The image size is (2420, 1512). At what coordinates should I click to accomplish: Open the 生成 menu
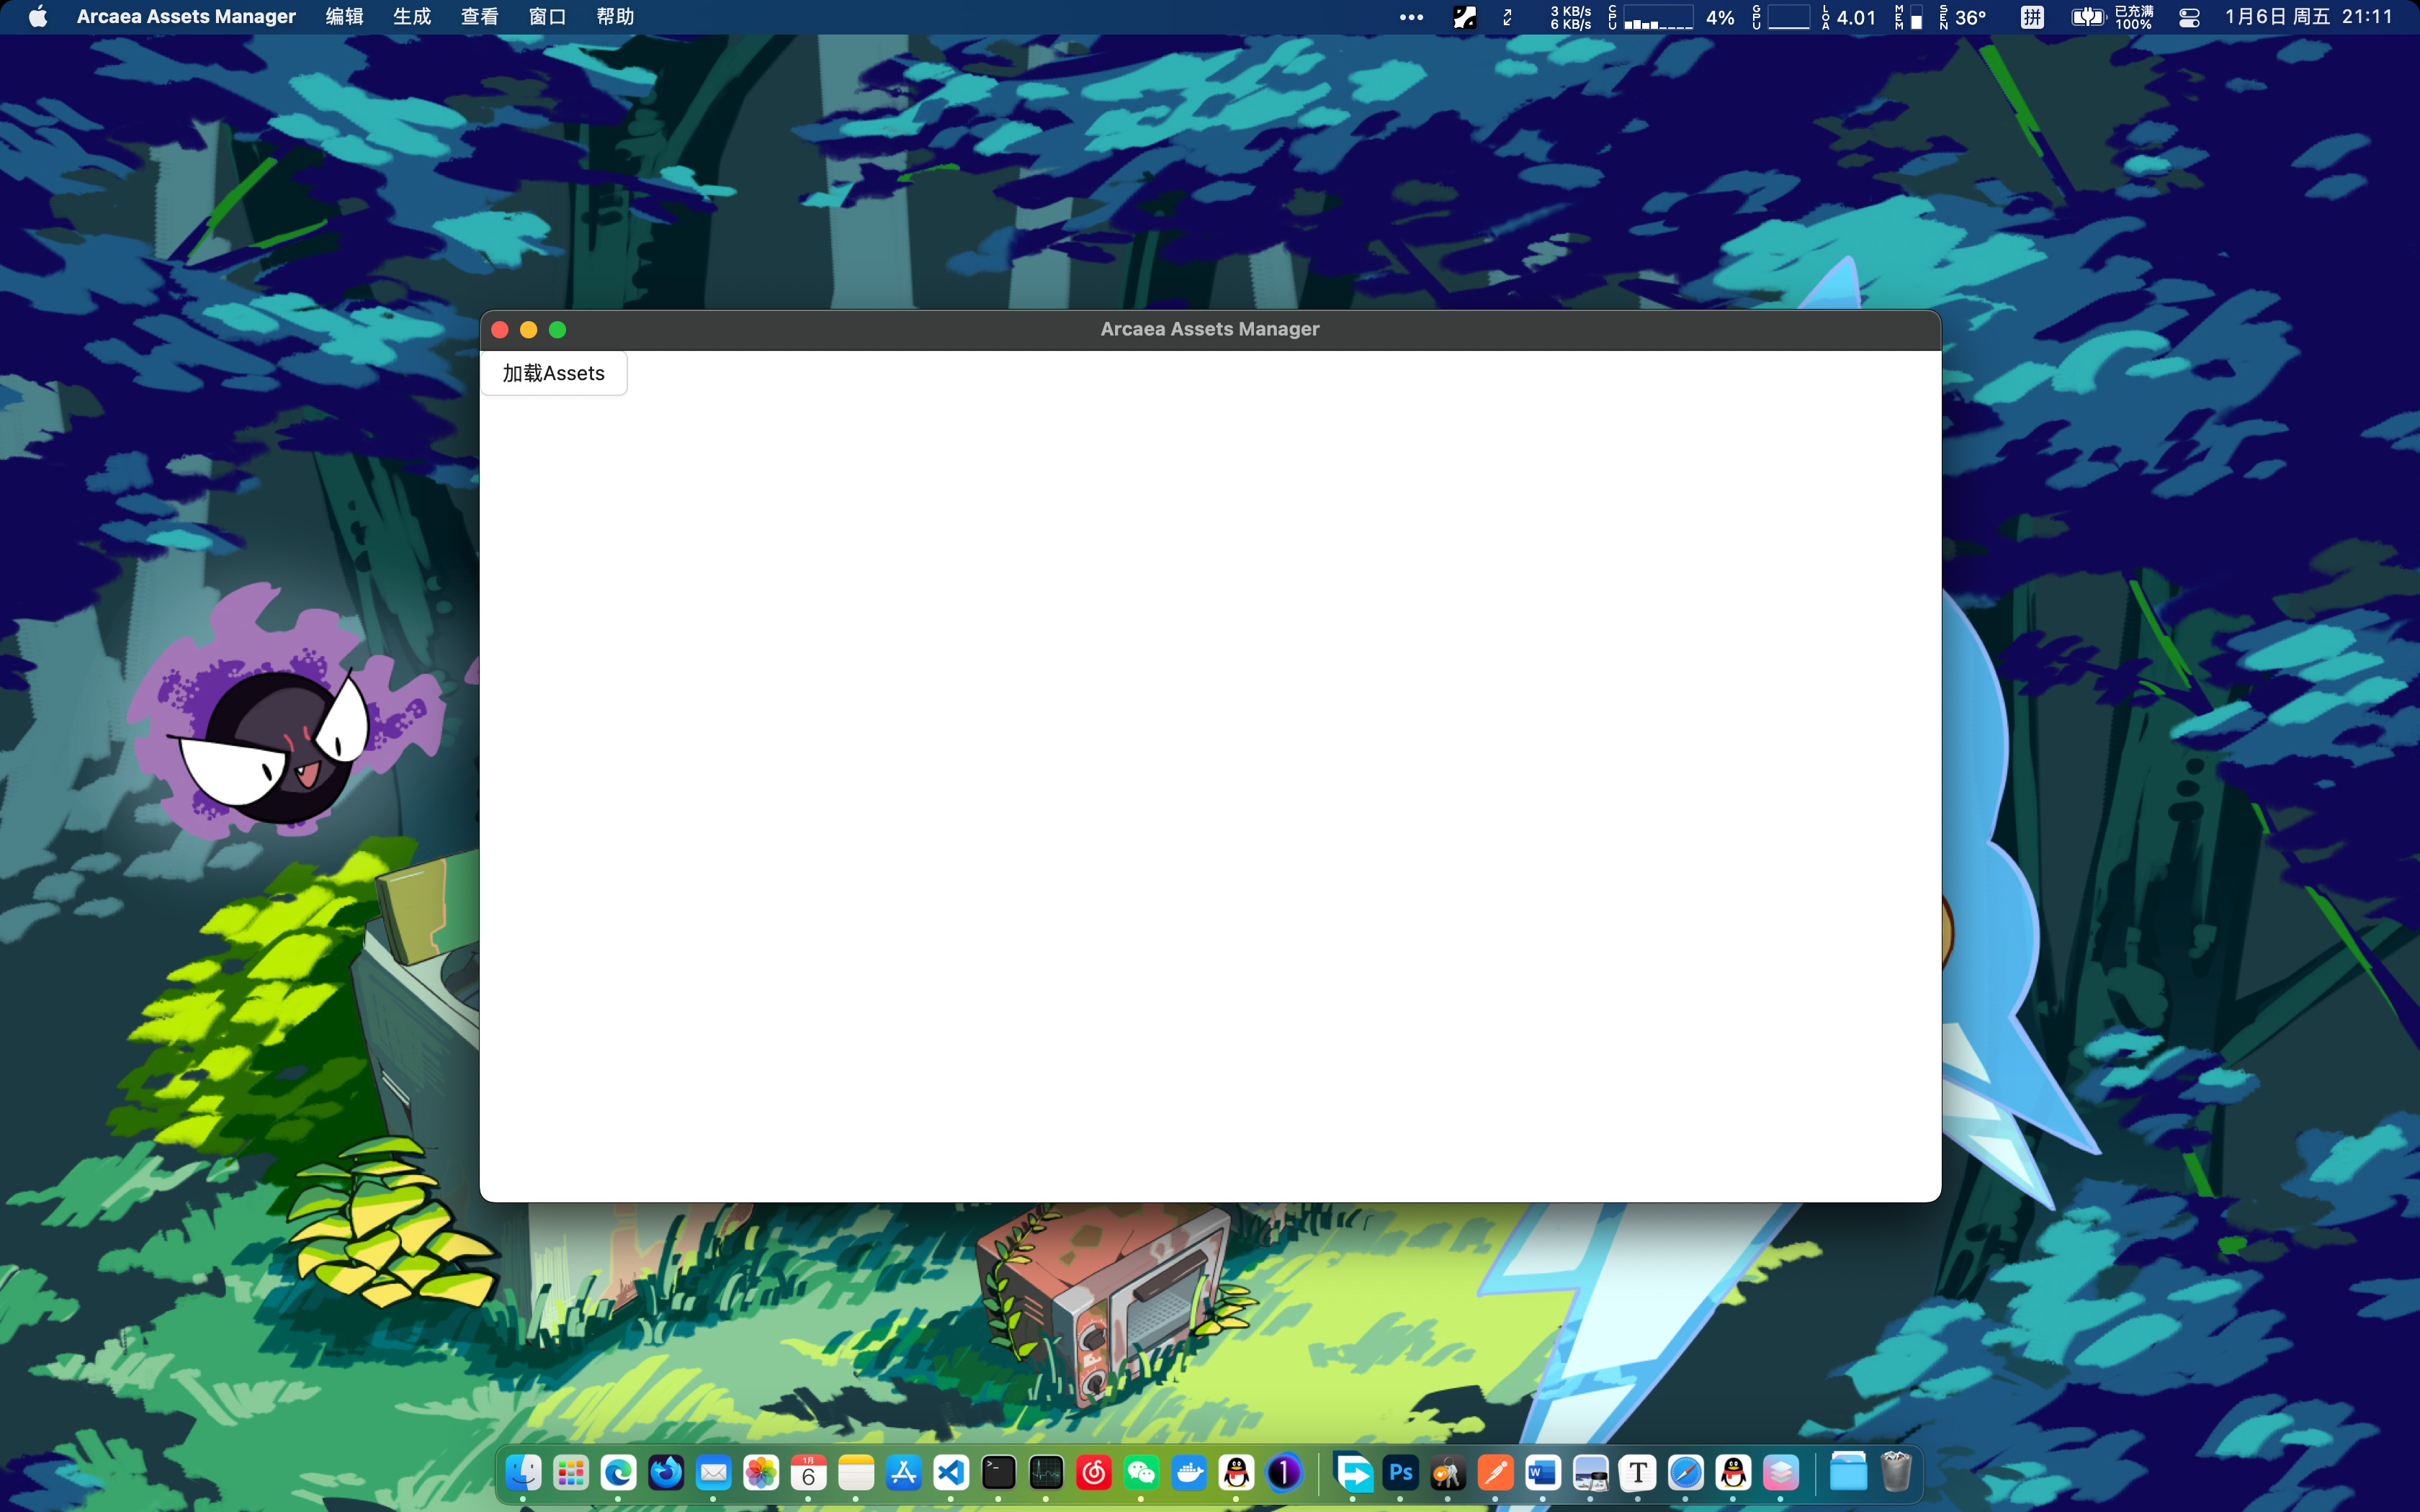click(x=412, y=17)
